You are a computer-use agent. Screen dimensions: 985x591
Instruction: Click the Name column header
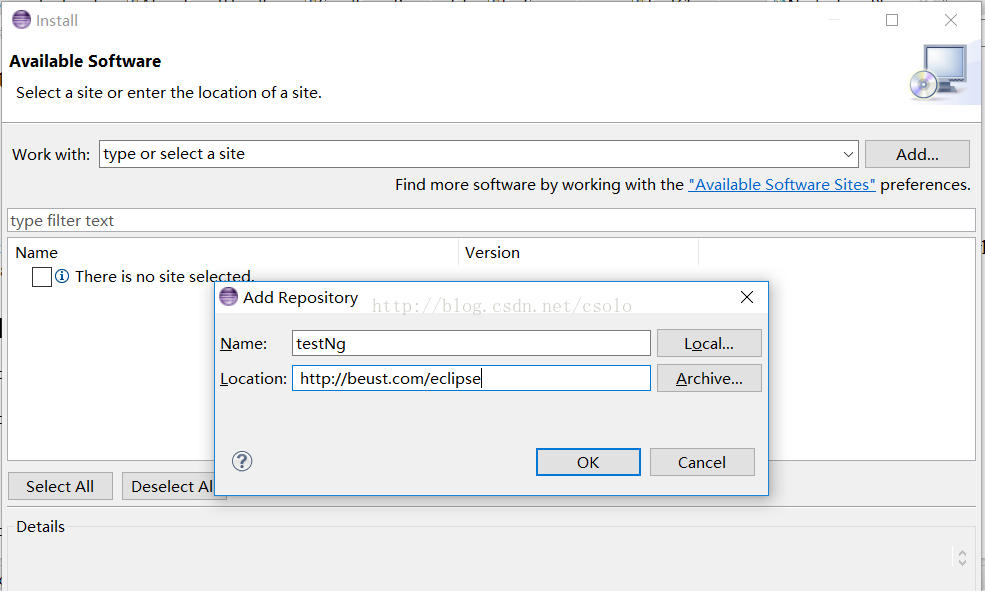(233, 252)
